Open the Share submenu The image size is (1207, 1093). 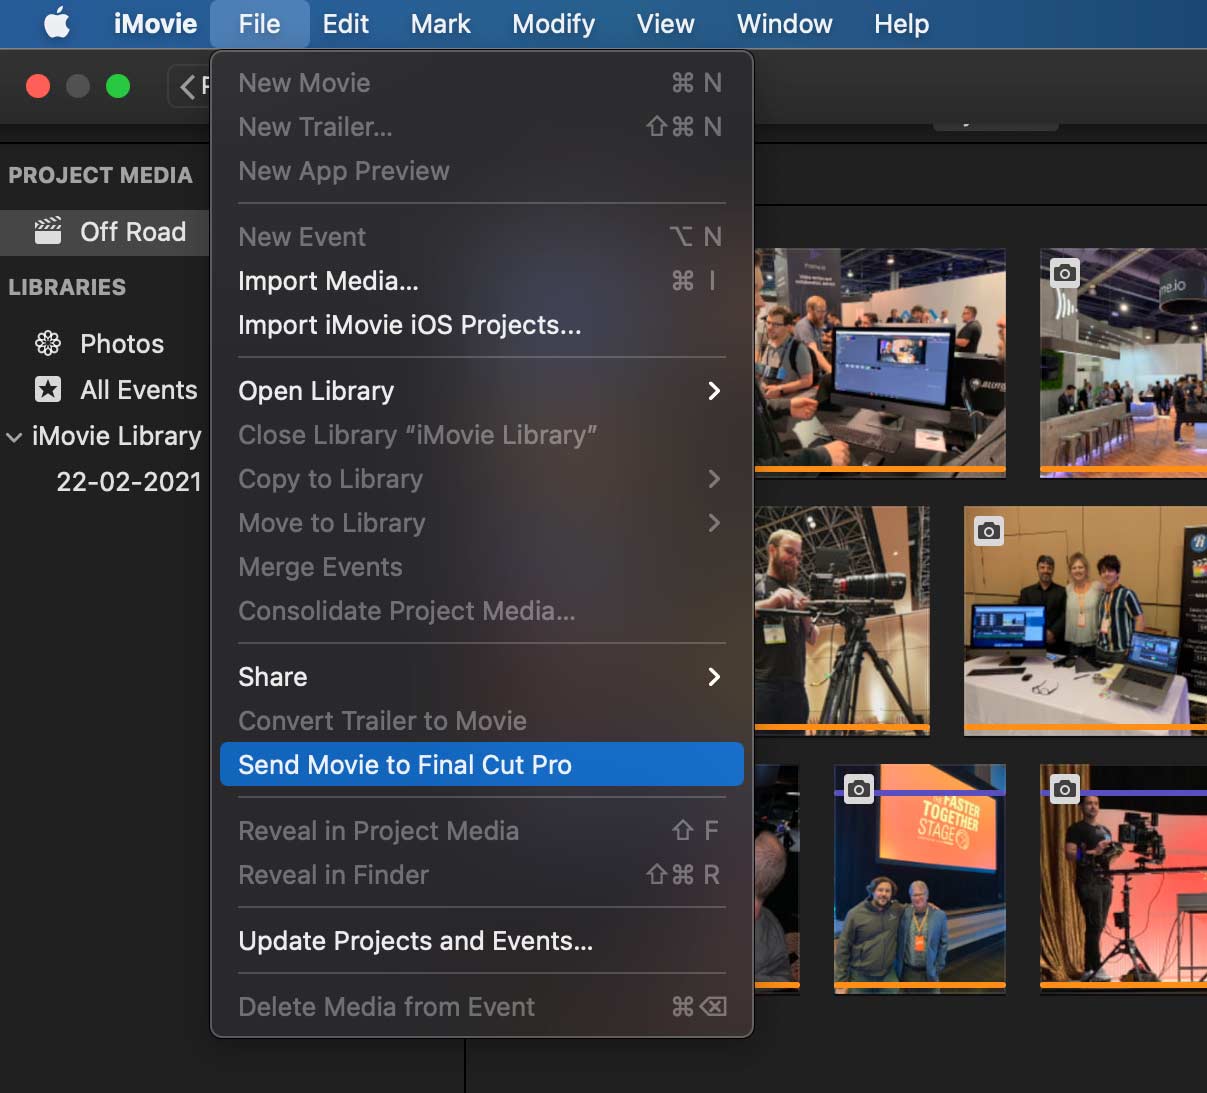(x=481, y=677)
